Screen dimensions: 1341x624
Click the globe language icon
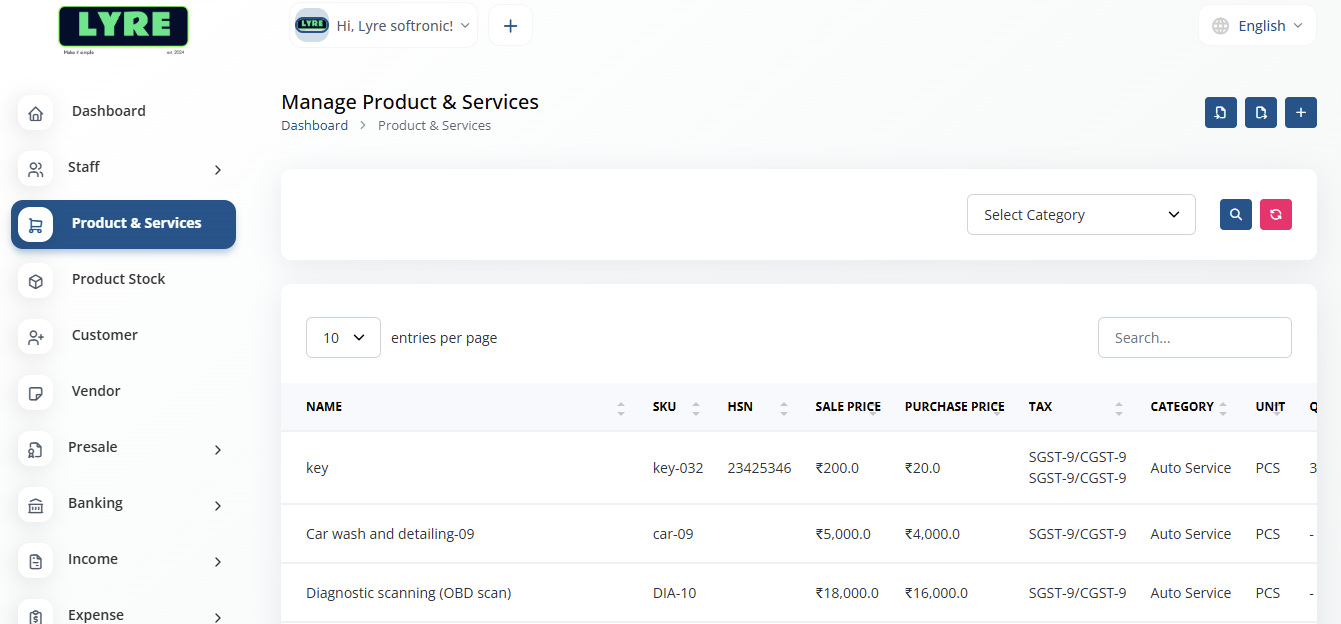pos(1220,26)
